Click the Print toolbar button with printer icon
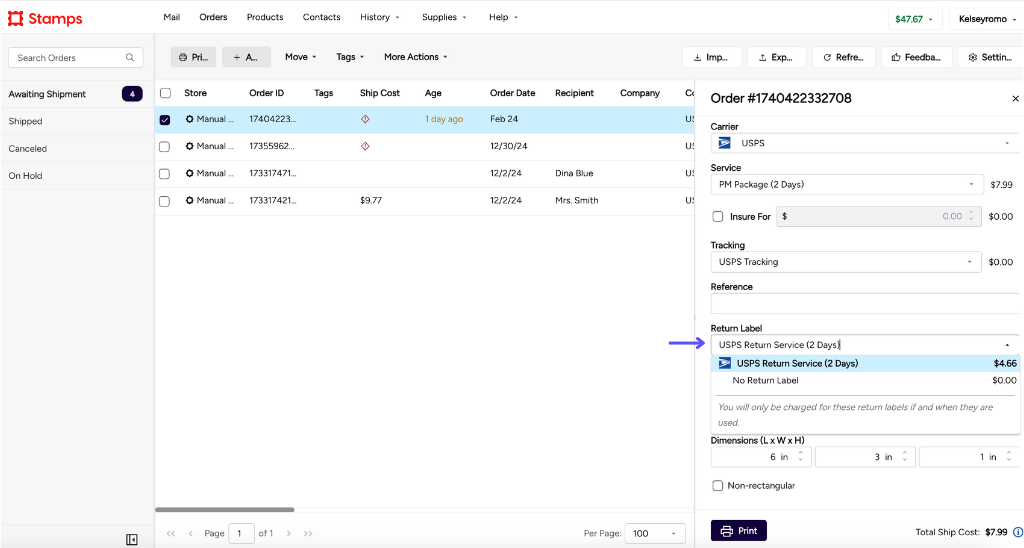 click(x=193, y=57)
